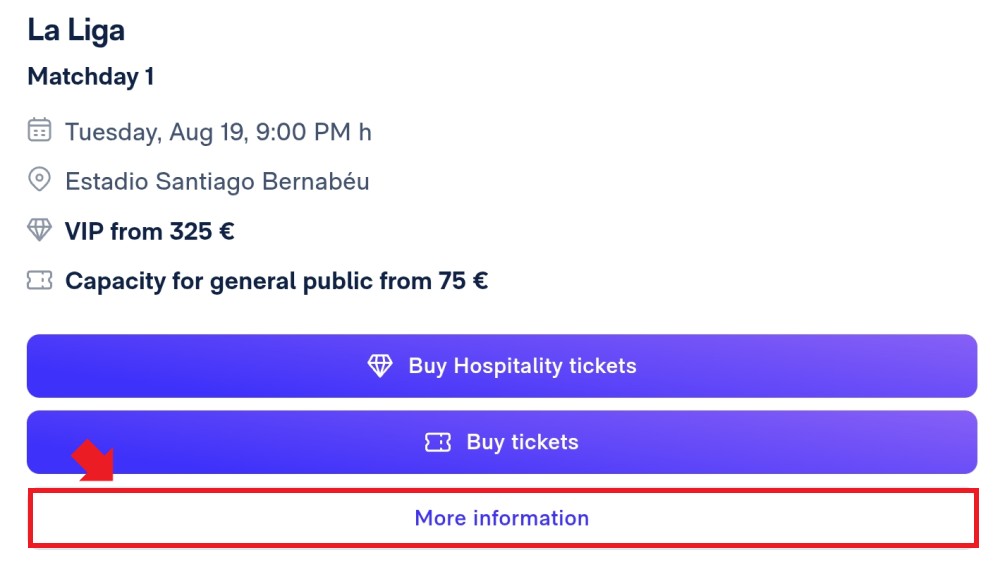Click the diamond icon inside Buy Hospitality button
The height and width of the screenshot is (579, 1000).
380,365
